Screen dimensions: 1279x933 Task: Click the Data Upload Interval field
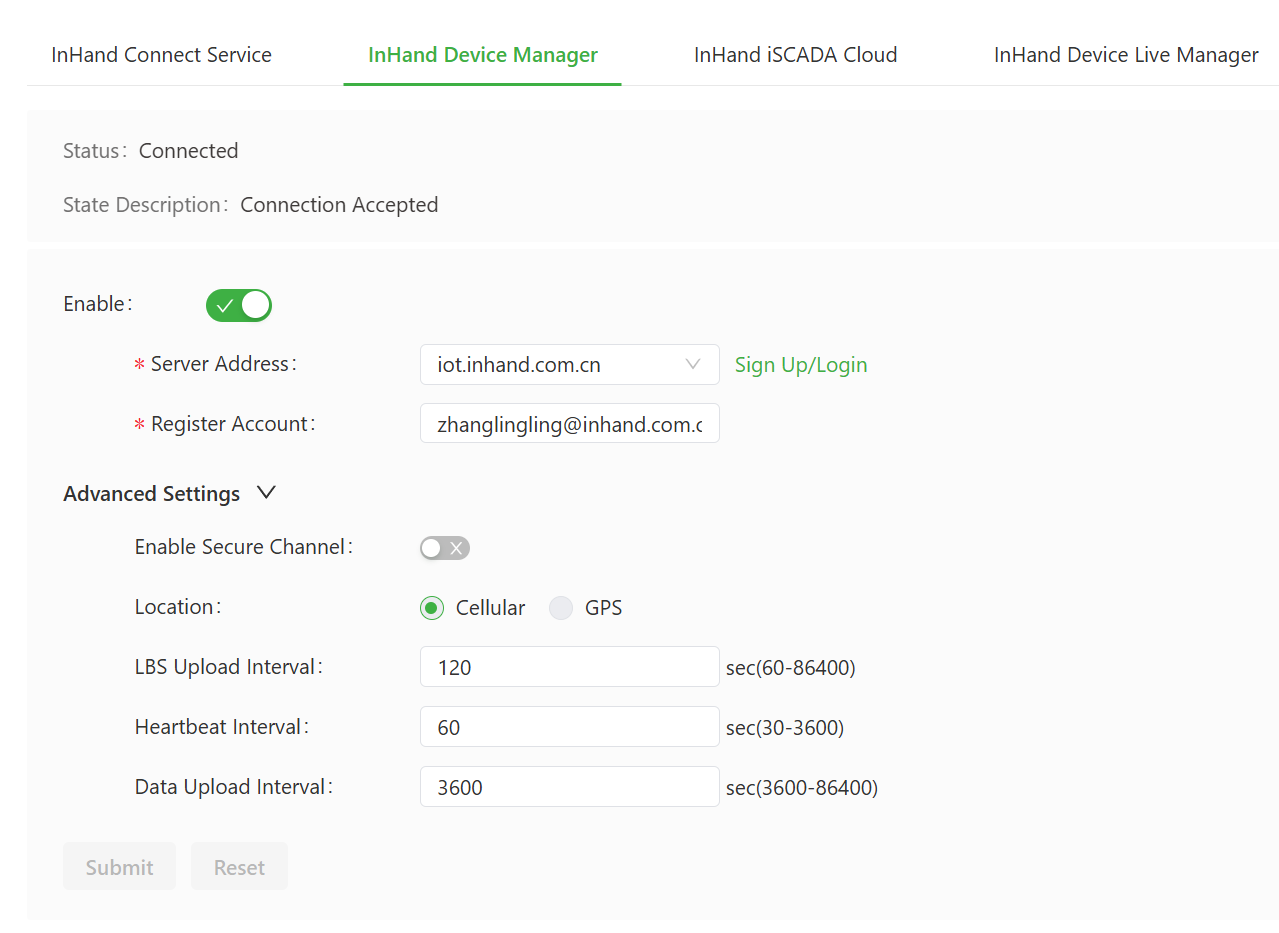point(569,787)
